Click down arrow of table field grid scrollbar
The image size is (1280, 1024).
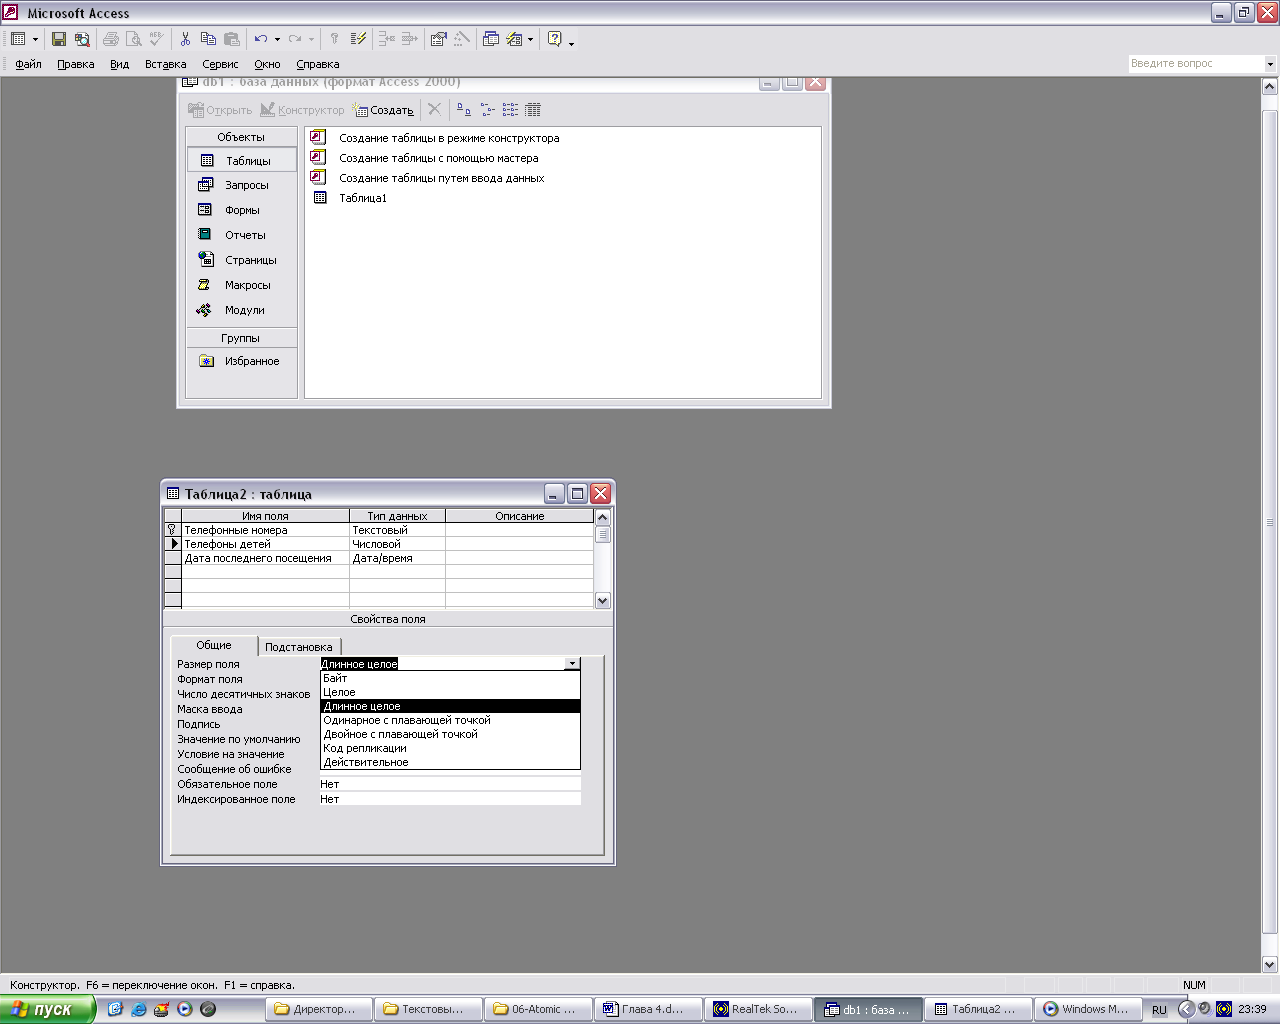[x=602, y=601]
